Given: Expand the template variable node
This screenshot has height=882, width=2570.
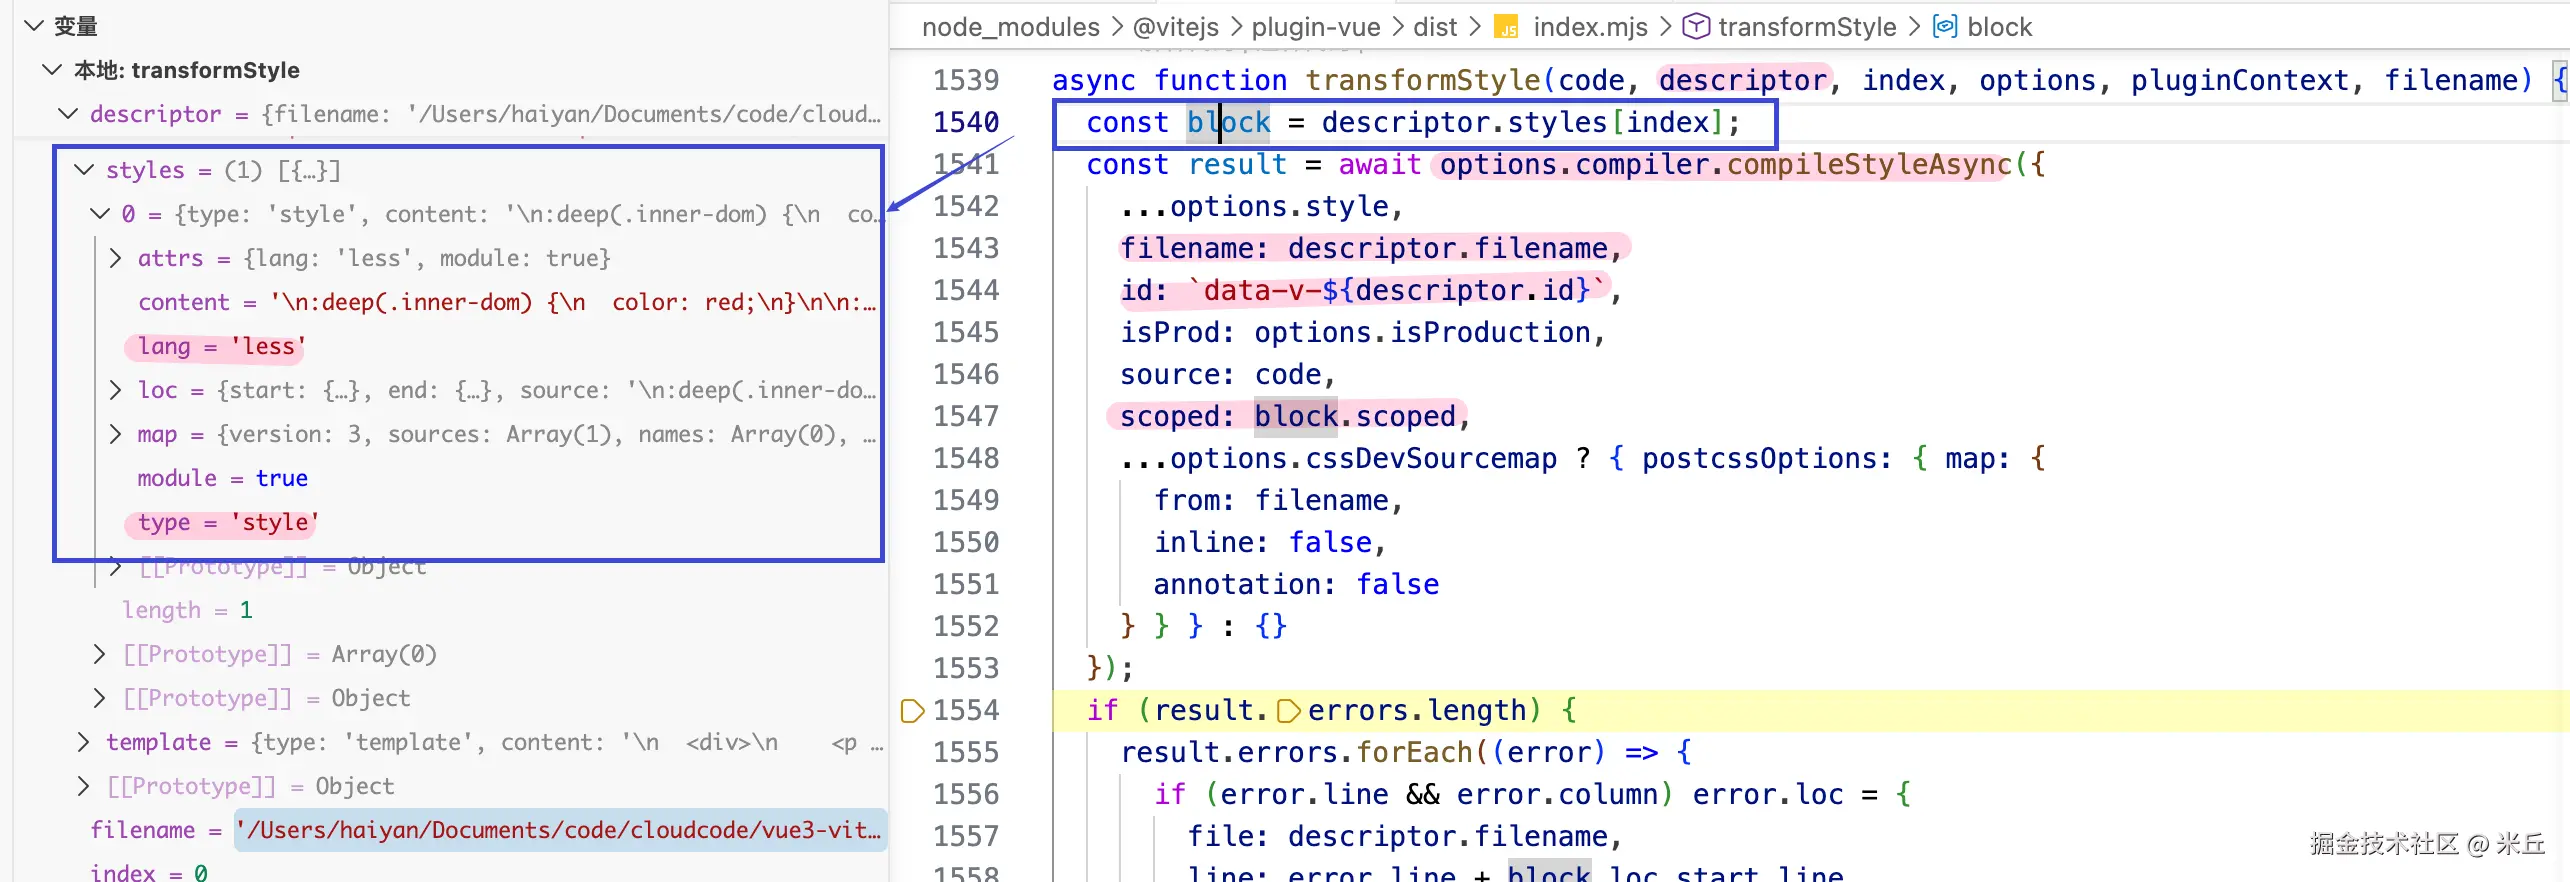Looking at the screenshot, I should (x=84, y=742).
